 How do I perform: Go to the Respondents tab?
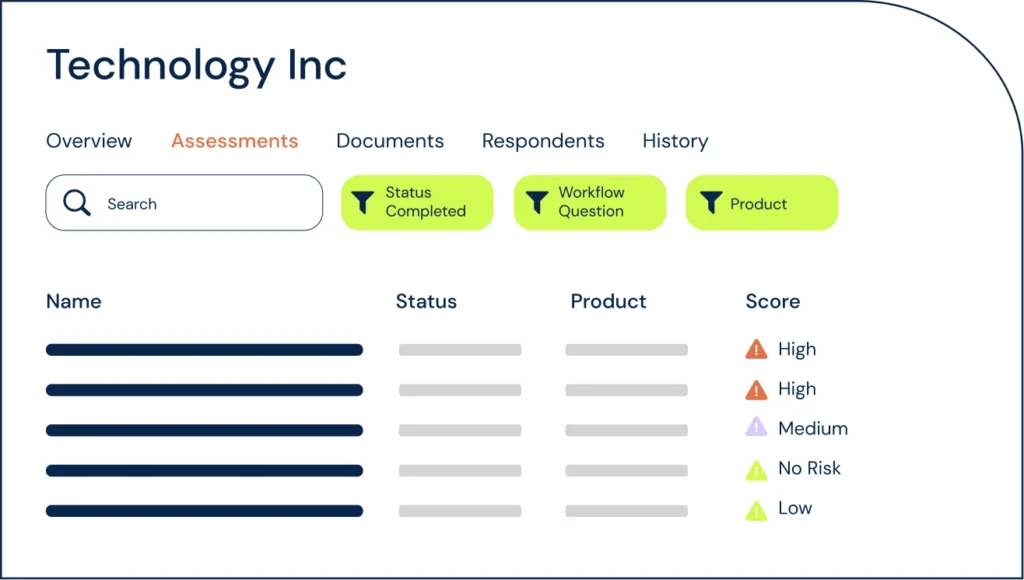point(543,141)
